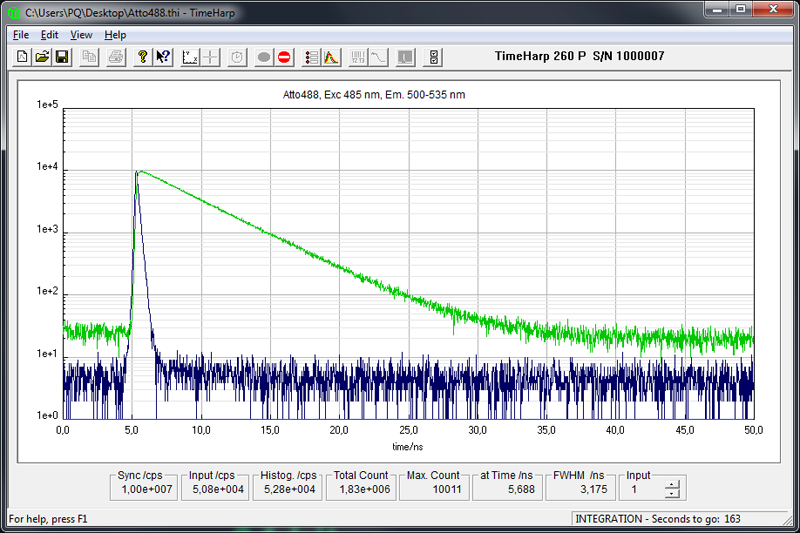Screen dimensions: 800x533
Task: Click the green decay curve peak
Action: 142,171
